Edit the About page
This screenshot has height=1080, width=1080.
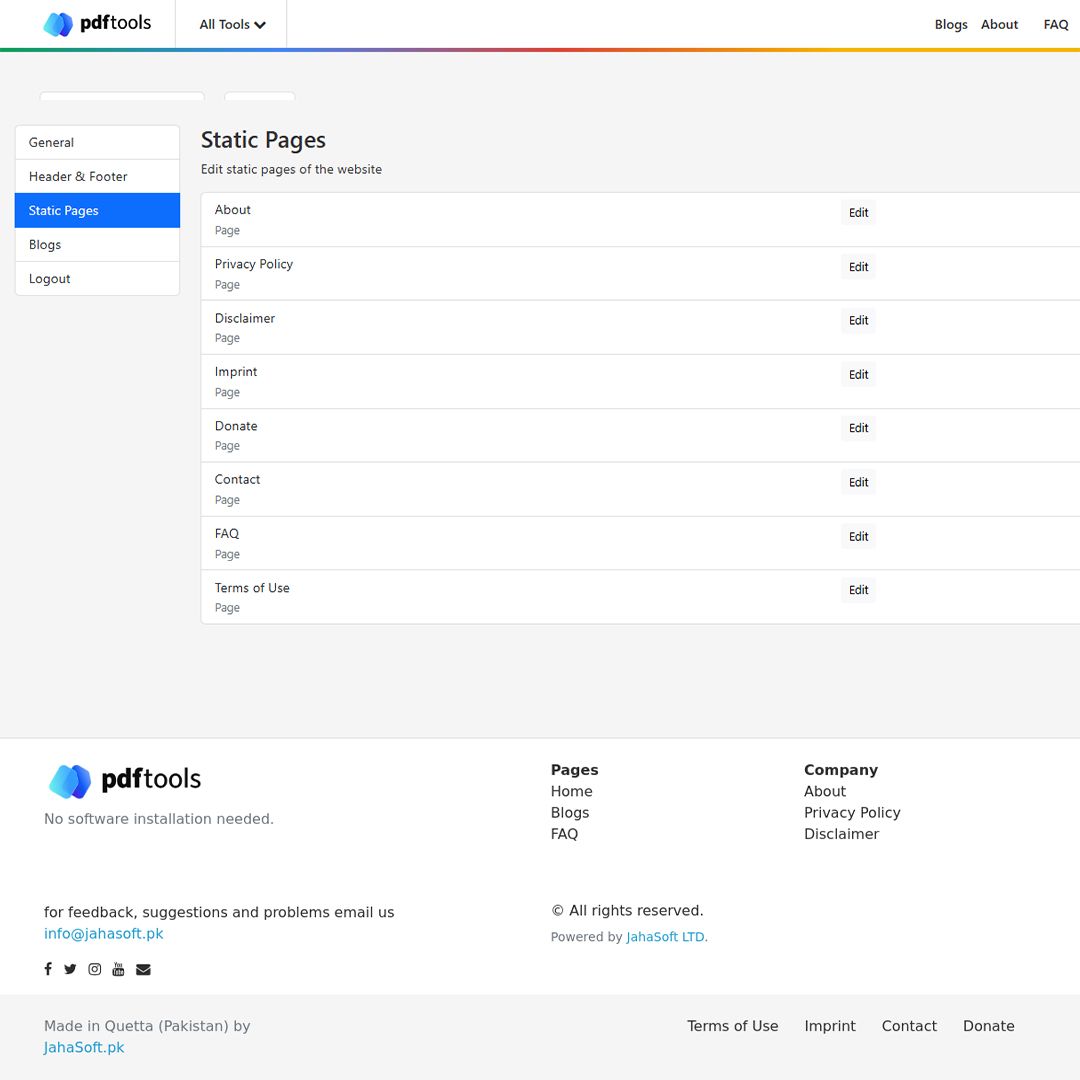858,213
